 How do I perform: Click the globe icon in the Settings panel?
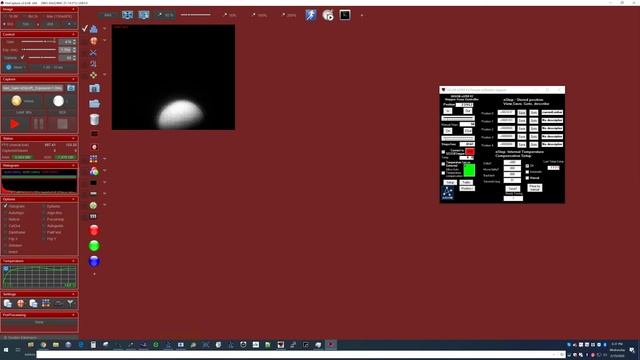[x=20, y=303]
